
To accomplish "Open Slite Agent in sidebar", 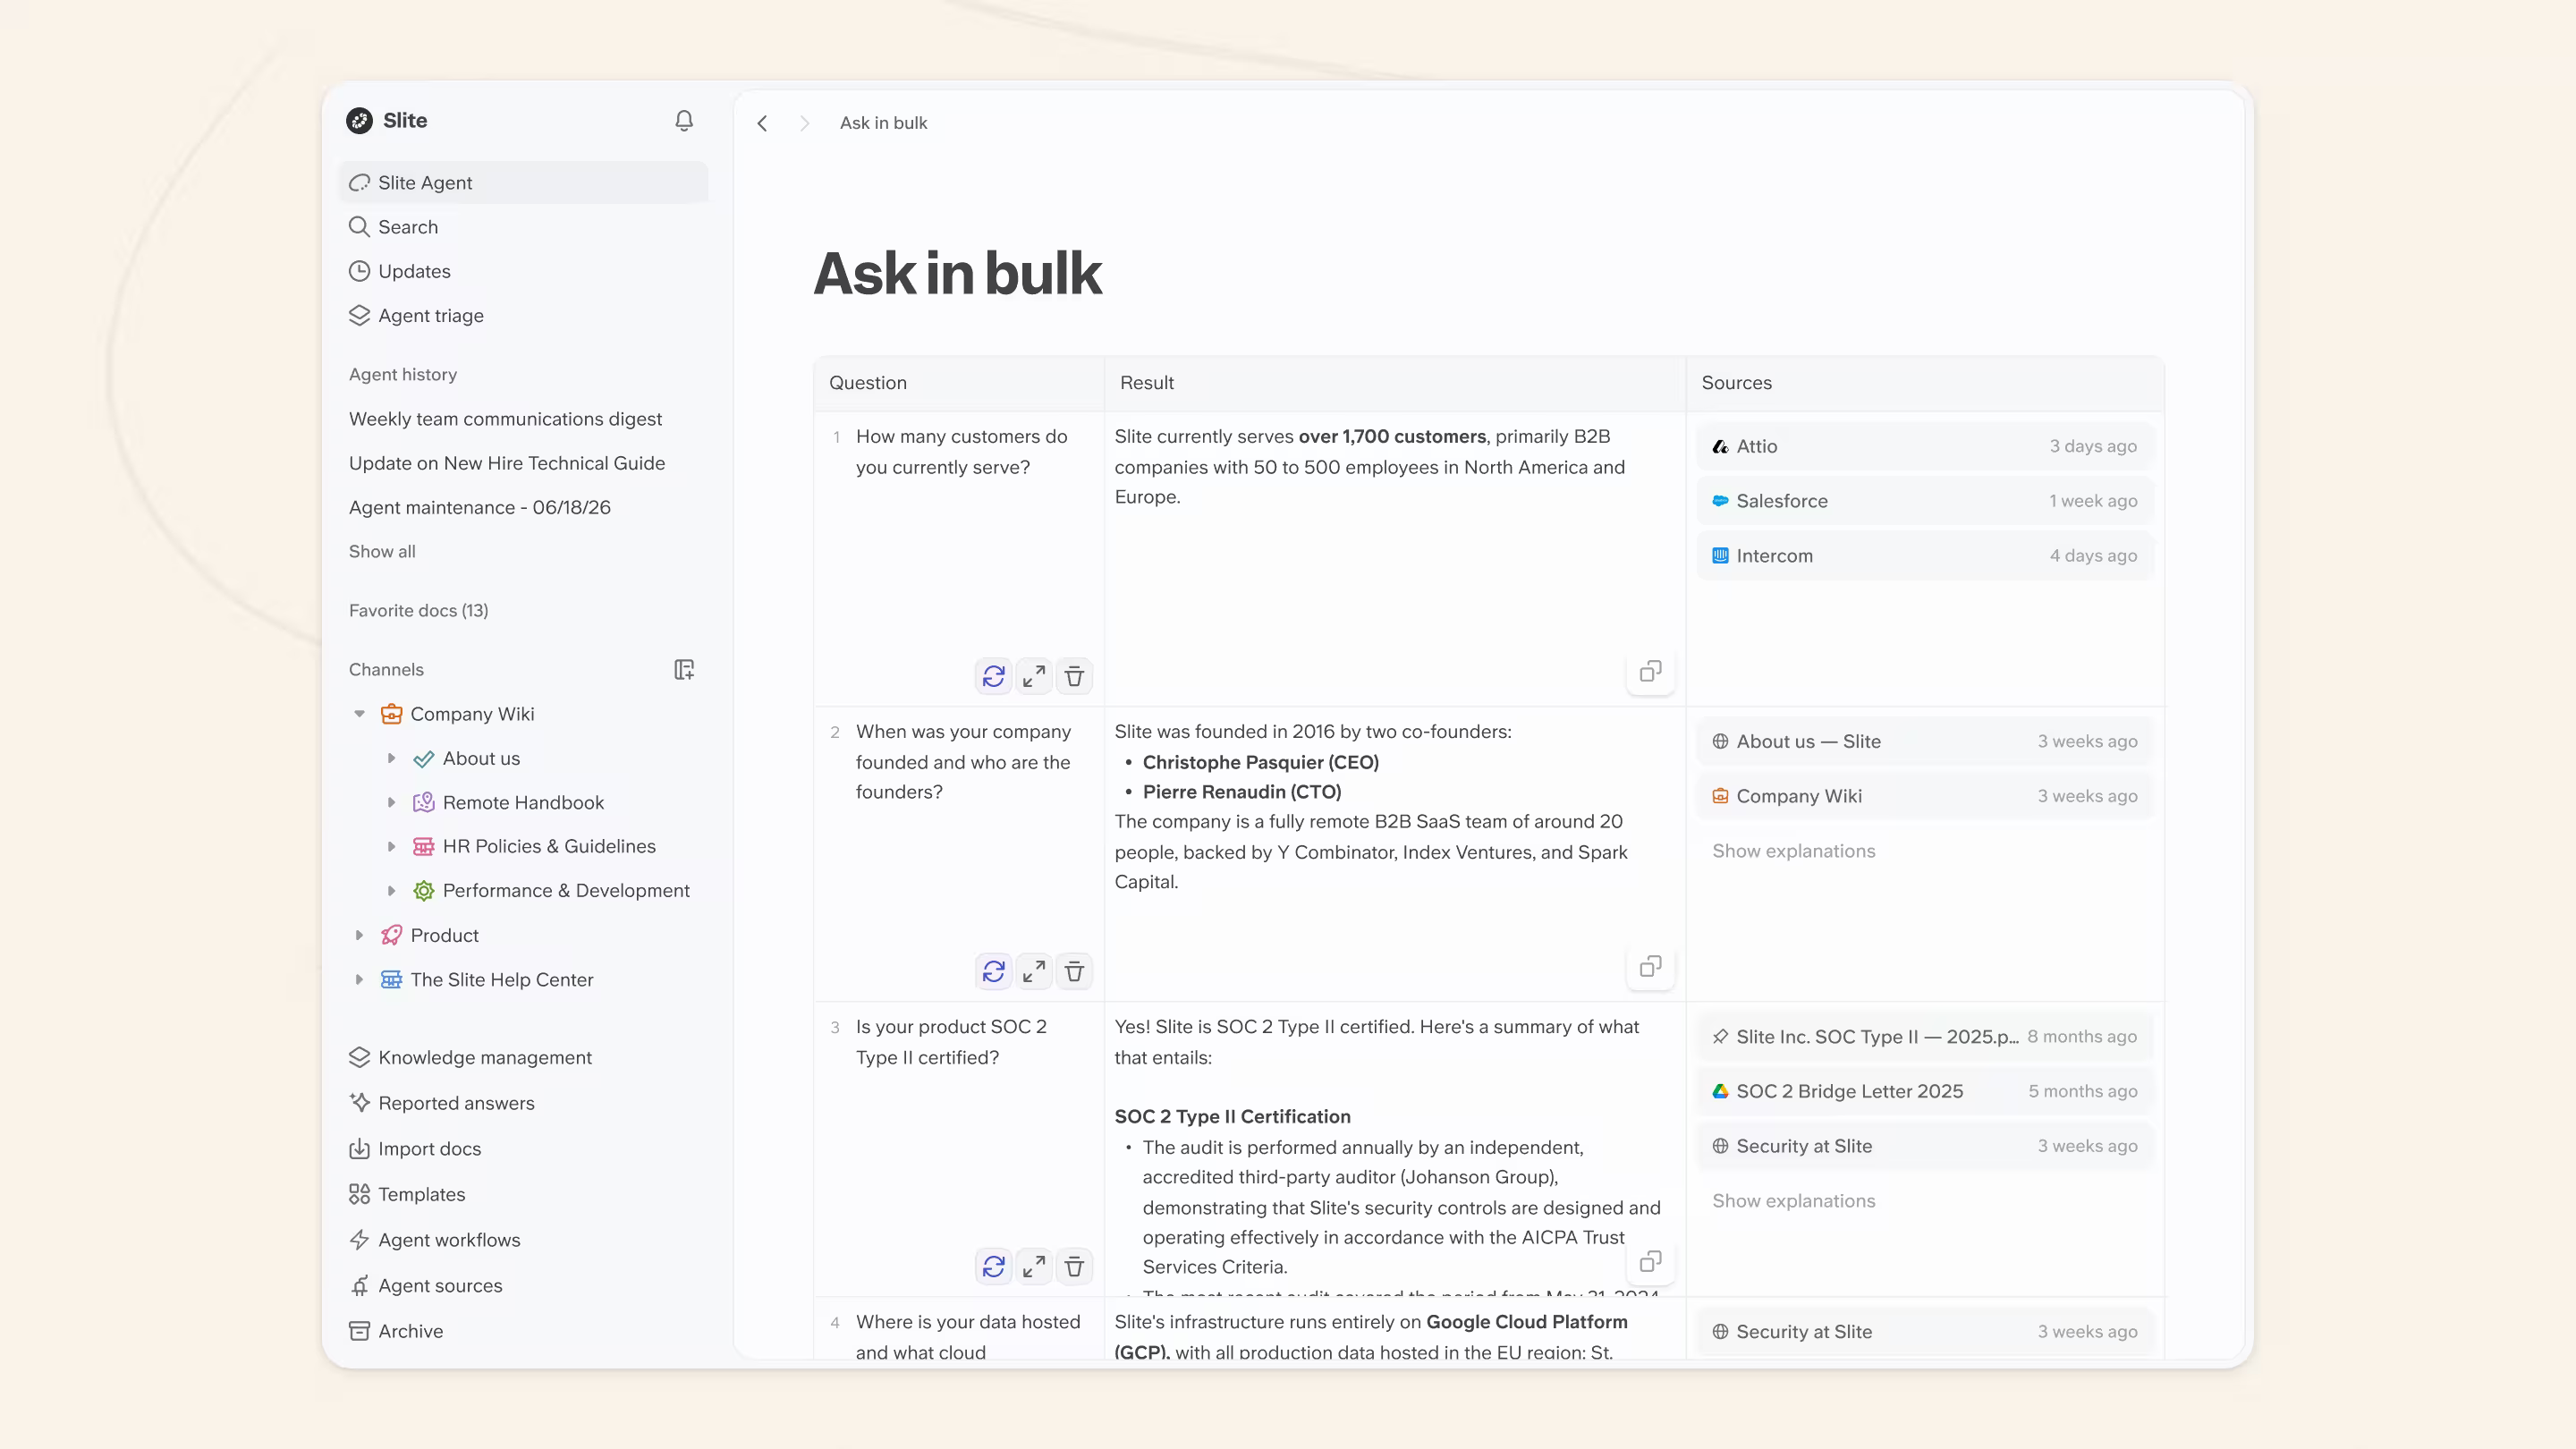I will (x=523, y=183).
